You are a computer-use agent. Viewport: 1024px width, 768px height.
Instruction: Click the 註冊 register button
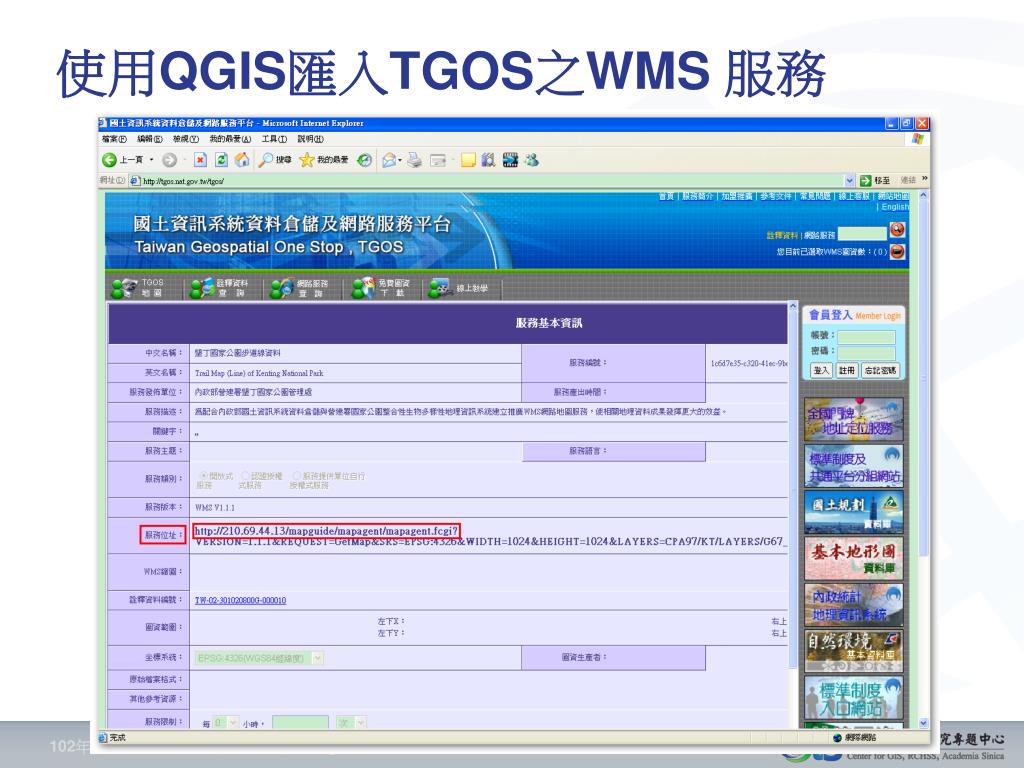(846, 370)
